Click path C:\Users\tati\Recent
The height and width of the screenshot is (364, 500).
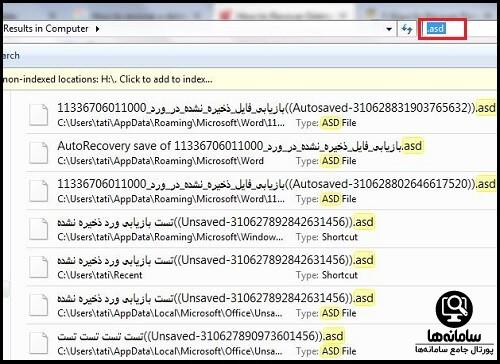(100, 275)
